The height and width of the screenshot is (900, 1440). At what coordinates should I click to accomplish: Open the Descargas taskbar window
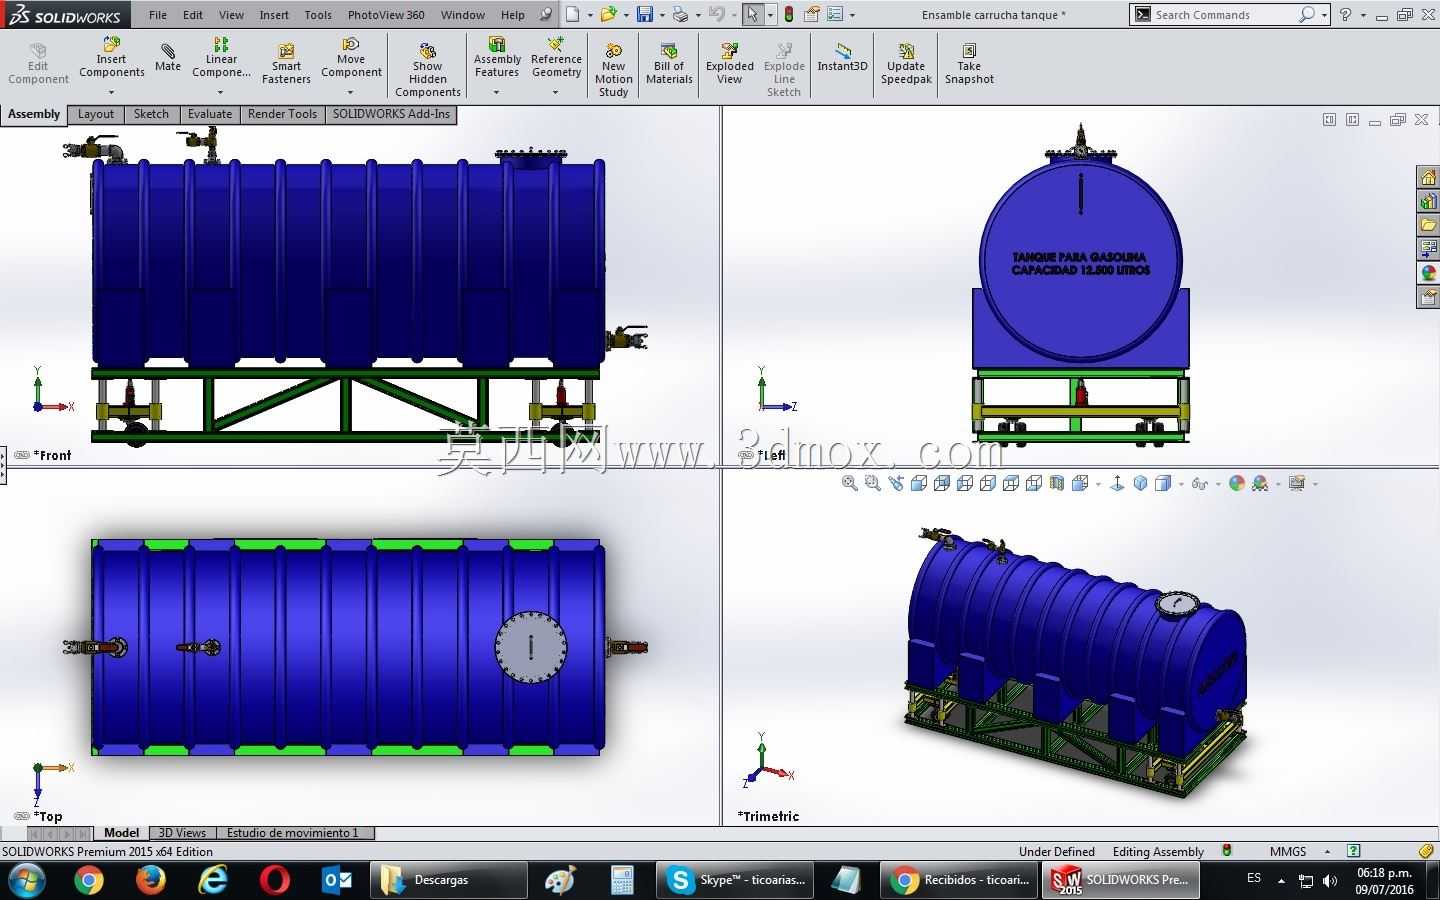(449, 880)
